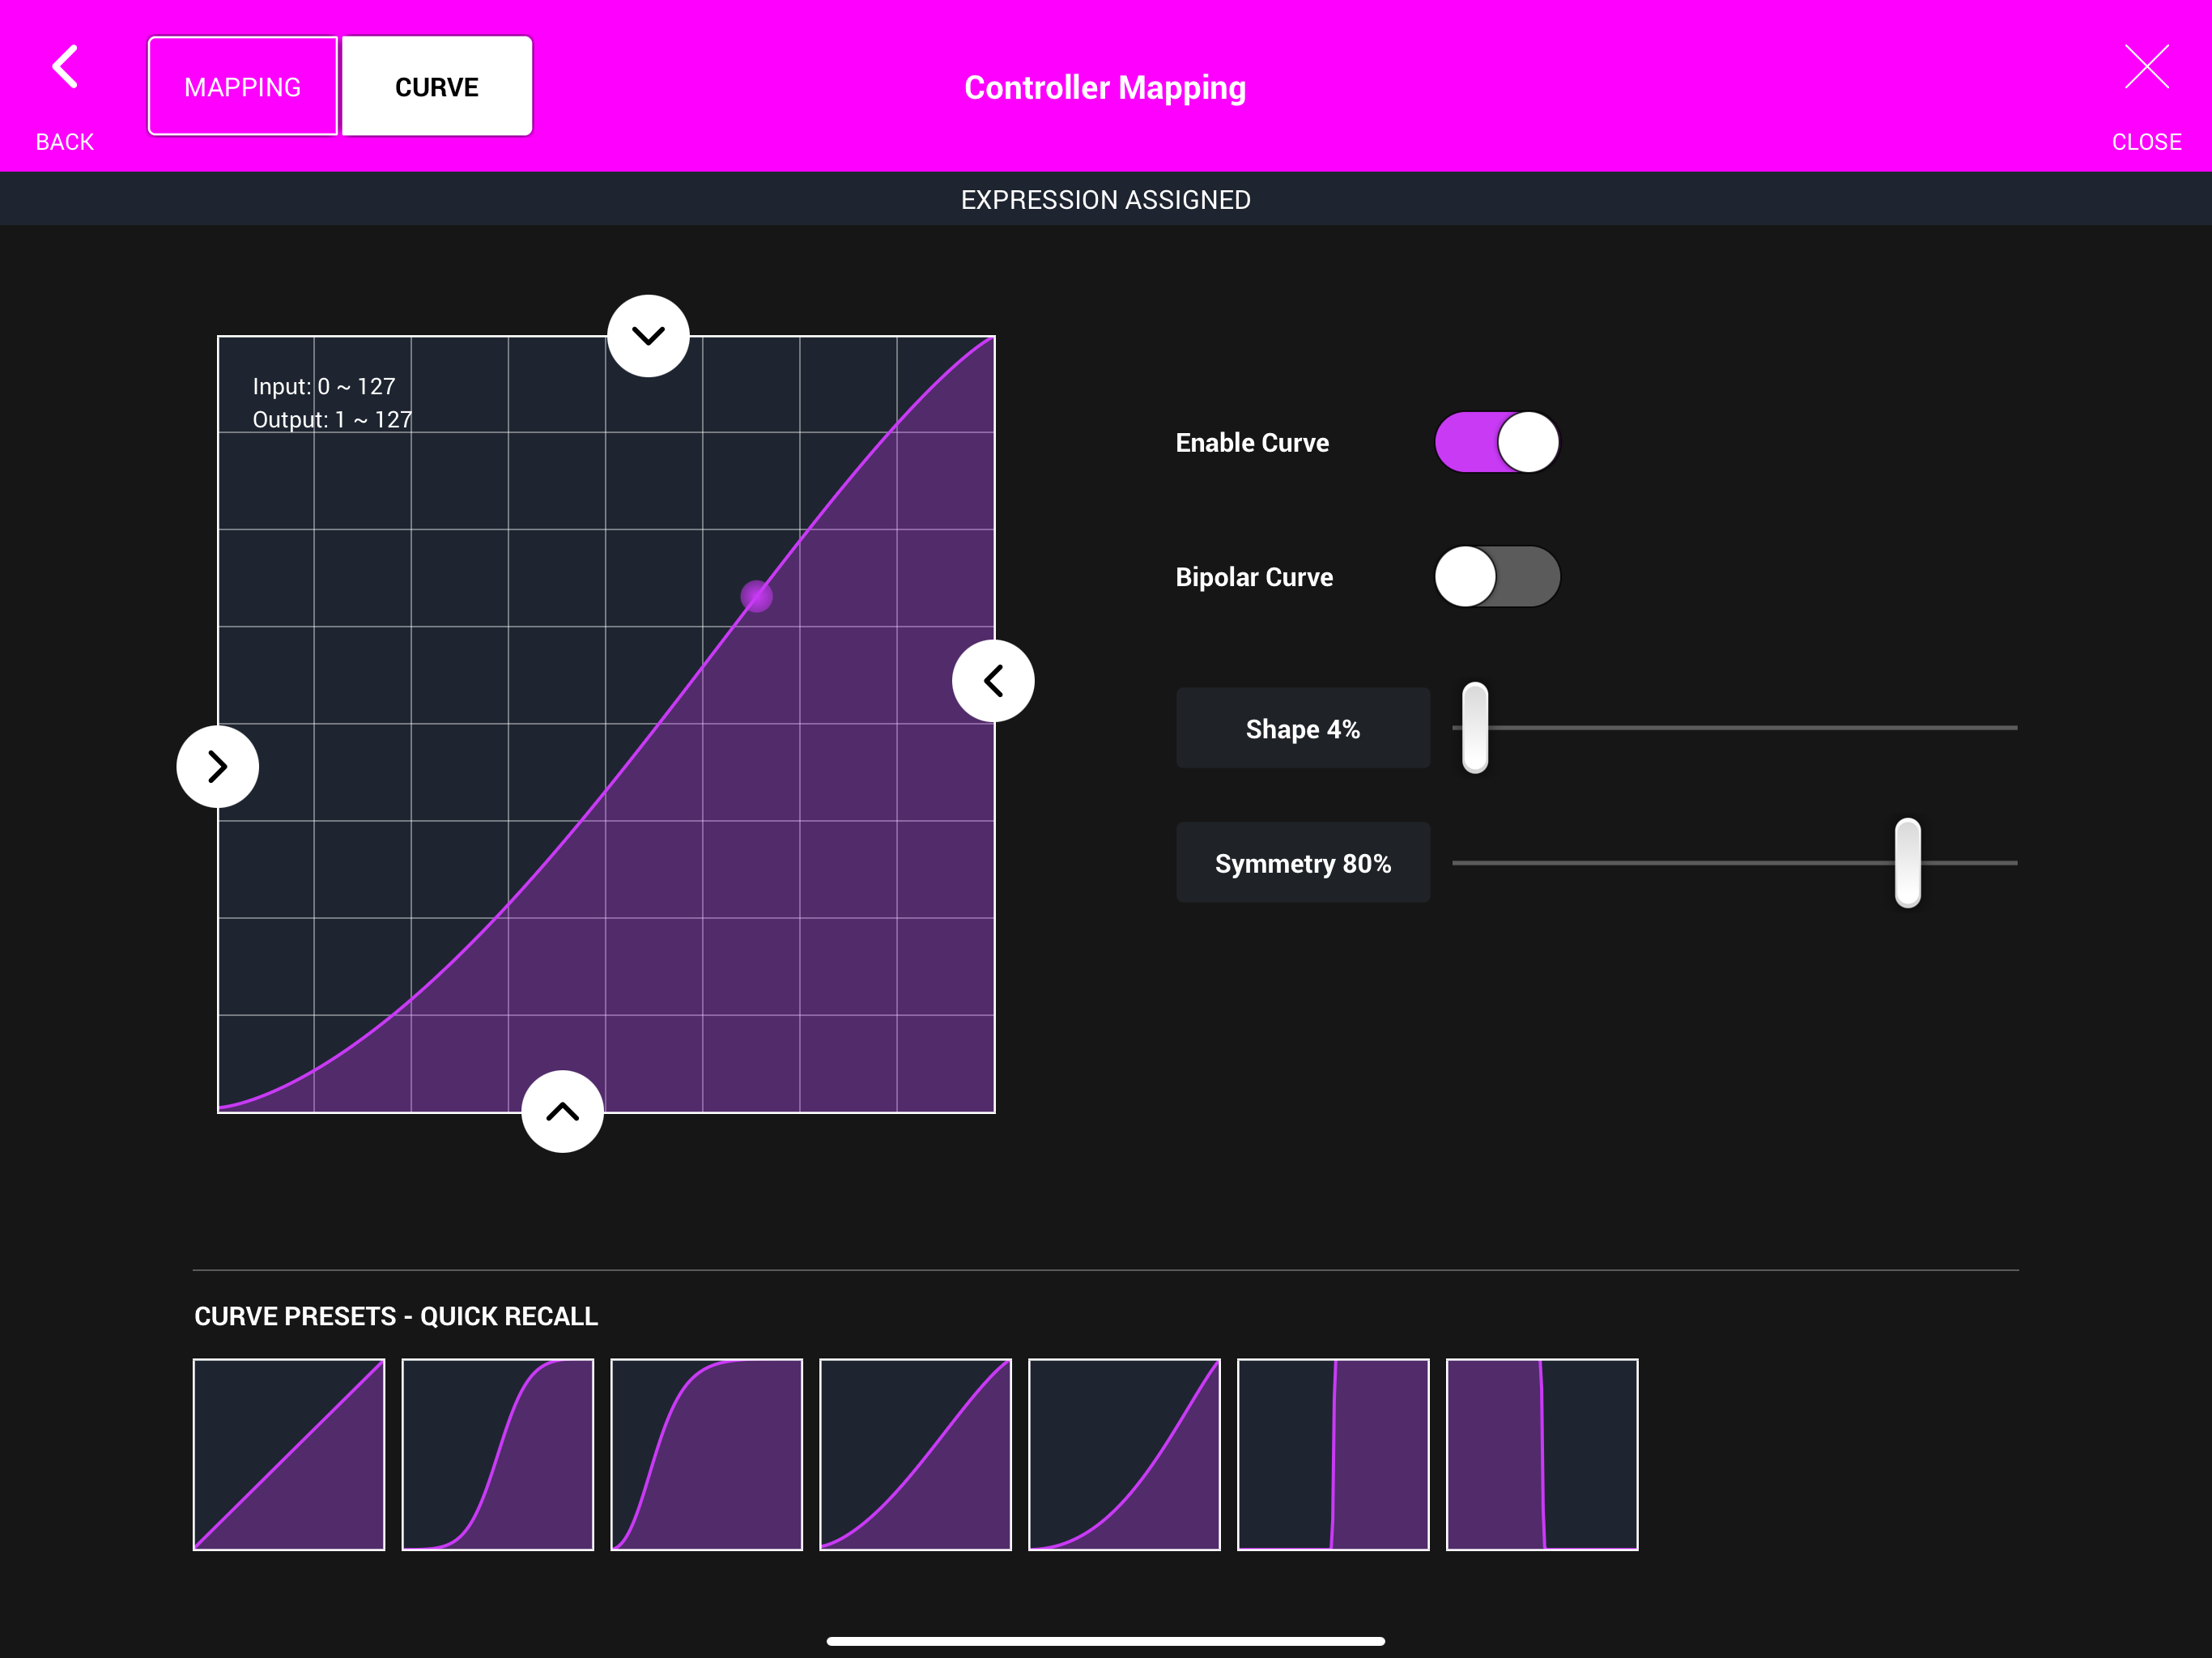Switch to the MAPPING tab
Viewport: 2212px width, 1658px height.
coord(243,87)
